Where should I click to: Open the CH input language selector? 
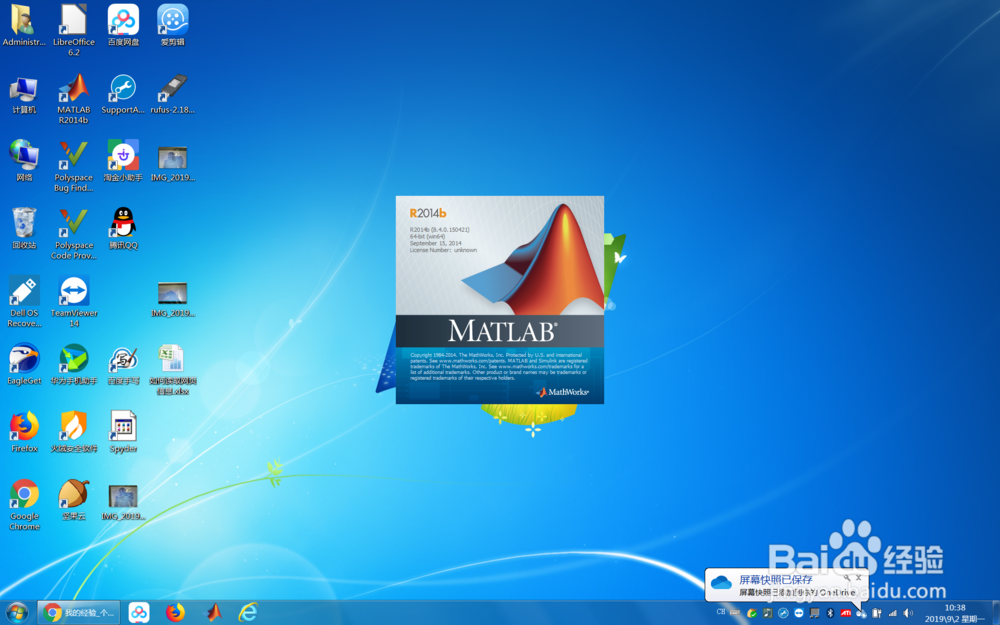(721, 612)
